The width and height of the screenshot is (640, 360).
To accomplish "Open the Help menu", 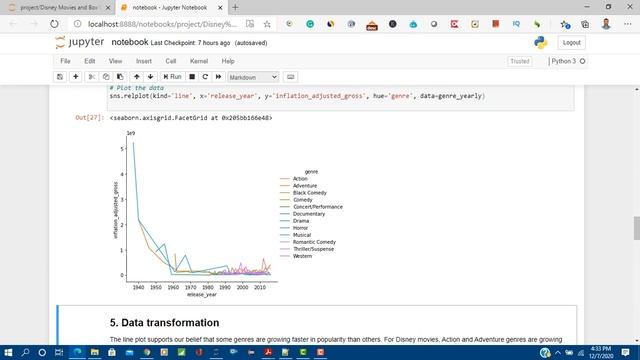I will point(228,61).
